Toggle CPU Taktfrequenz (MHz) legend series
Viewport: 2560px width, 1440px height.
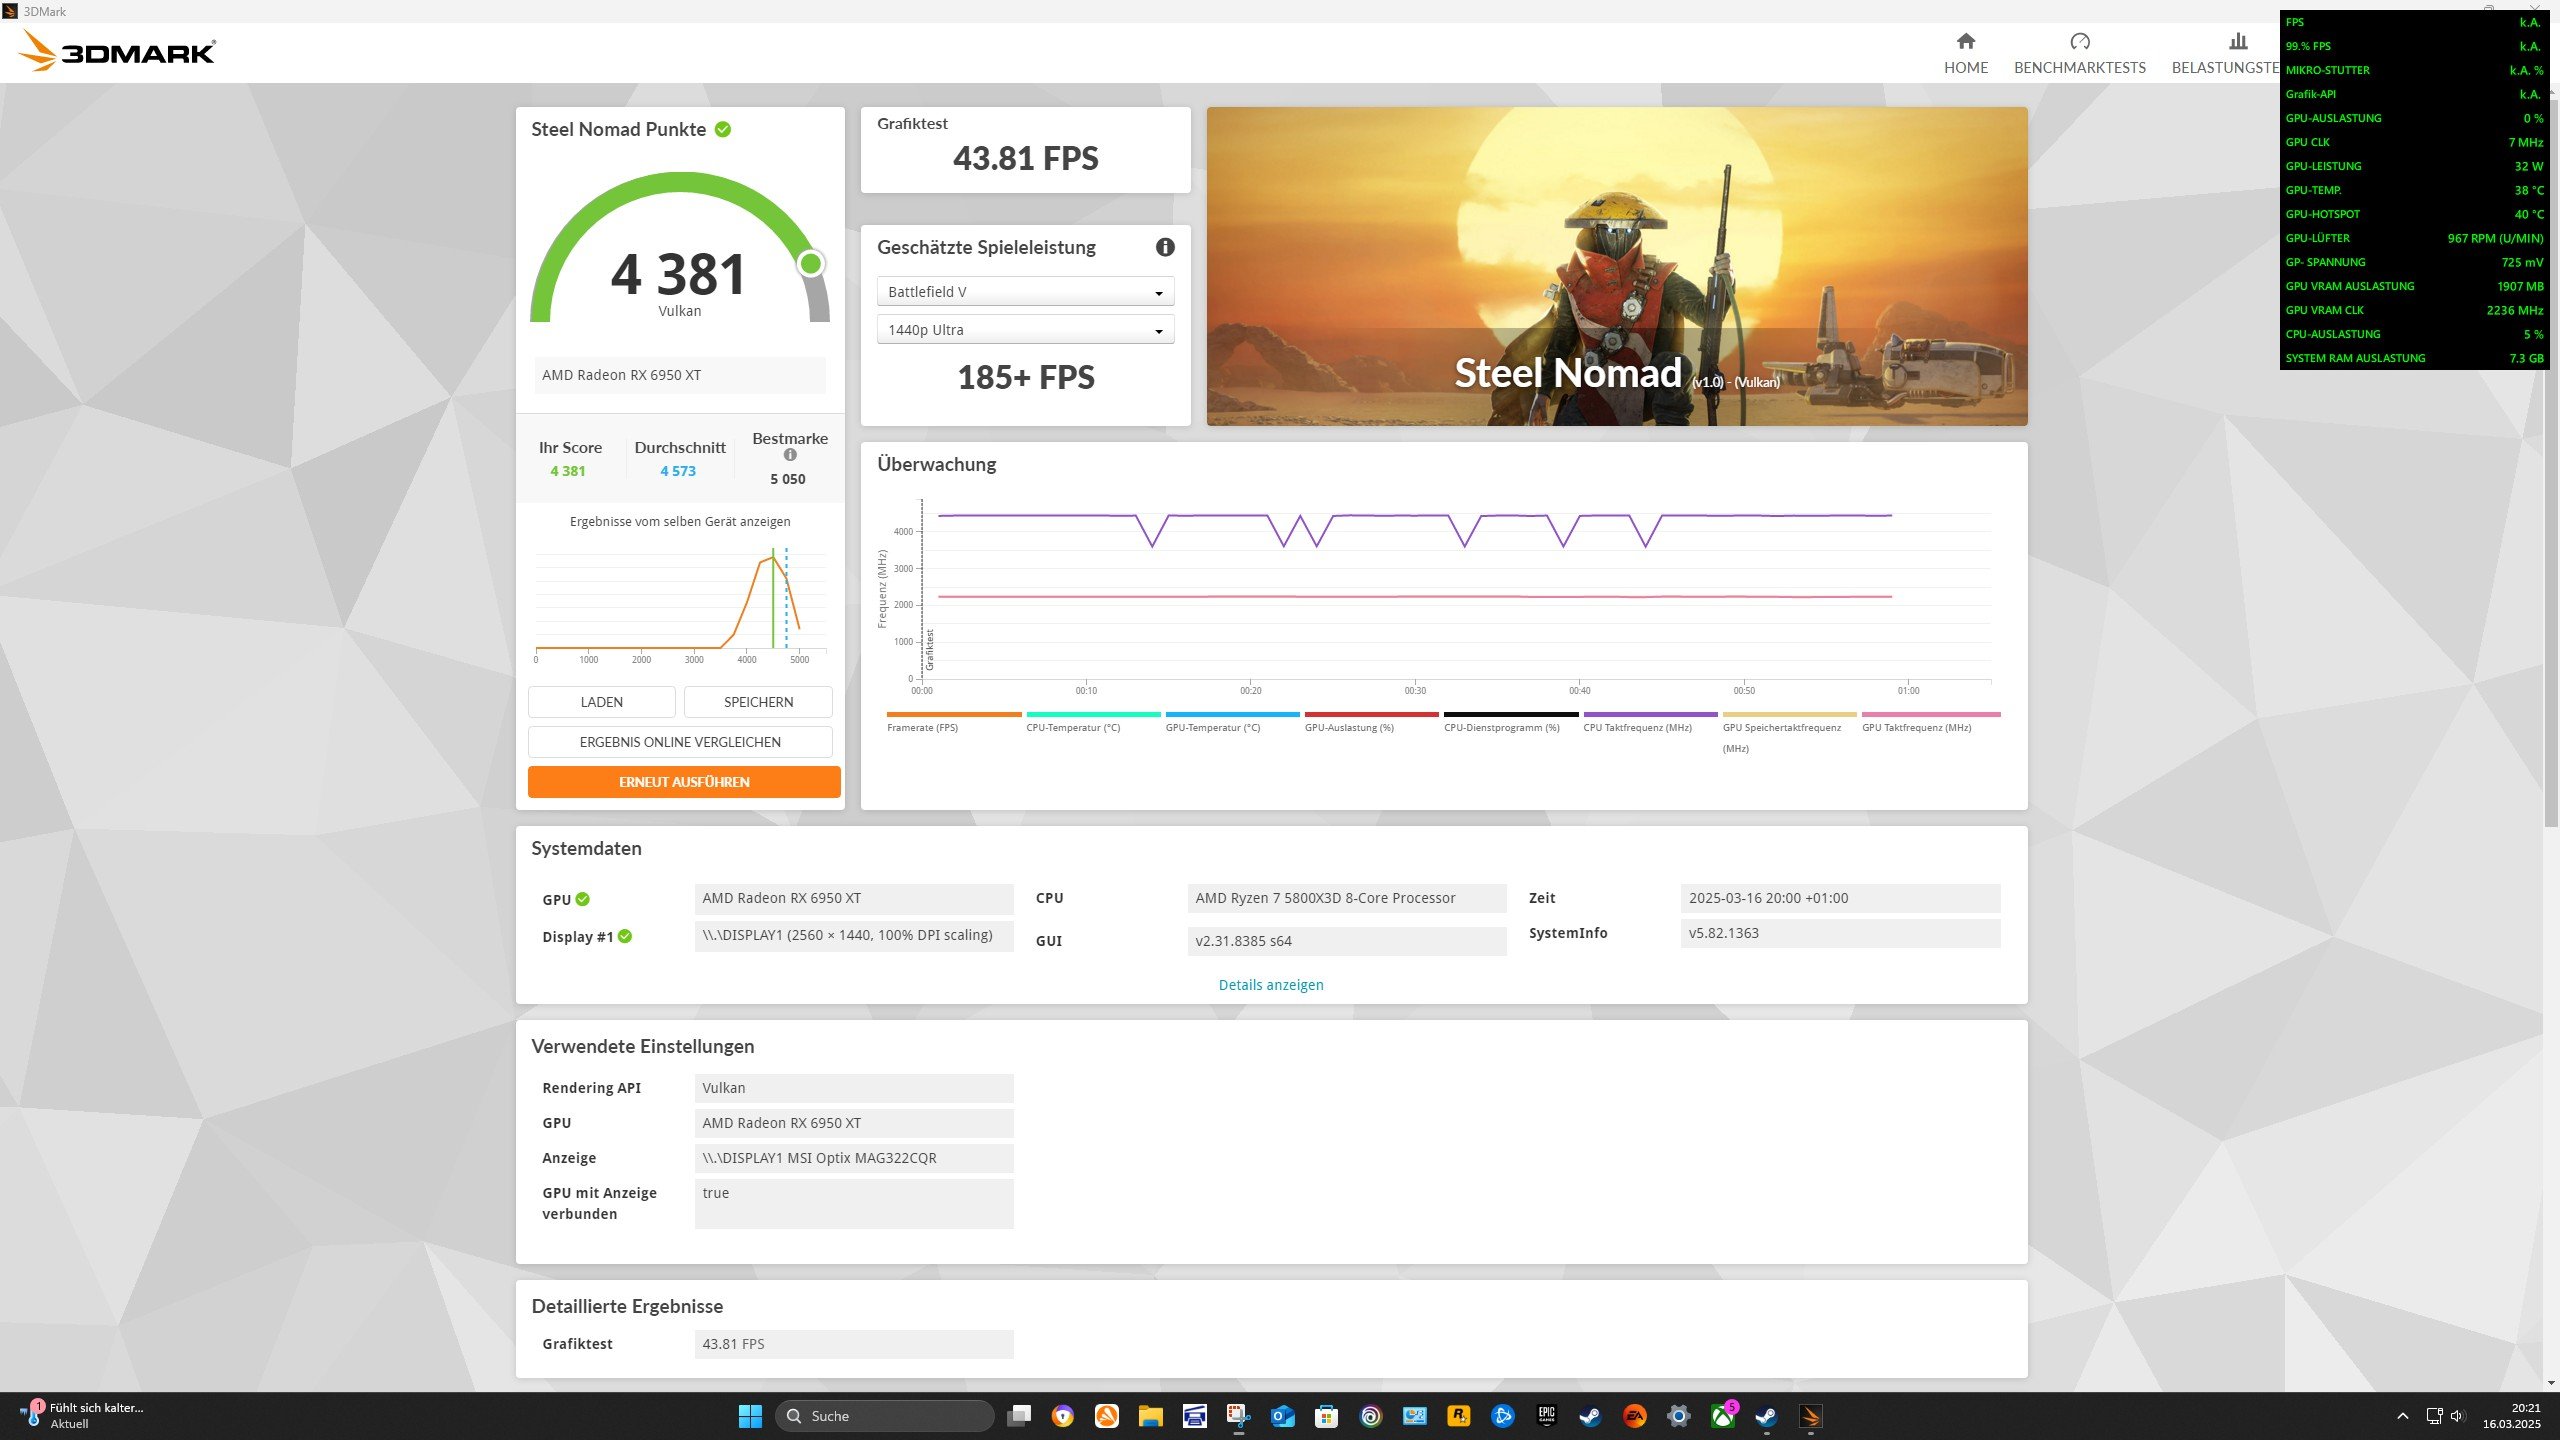tap(1637, 727)
